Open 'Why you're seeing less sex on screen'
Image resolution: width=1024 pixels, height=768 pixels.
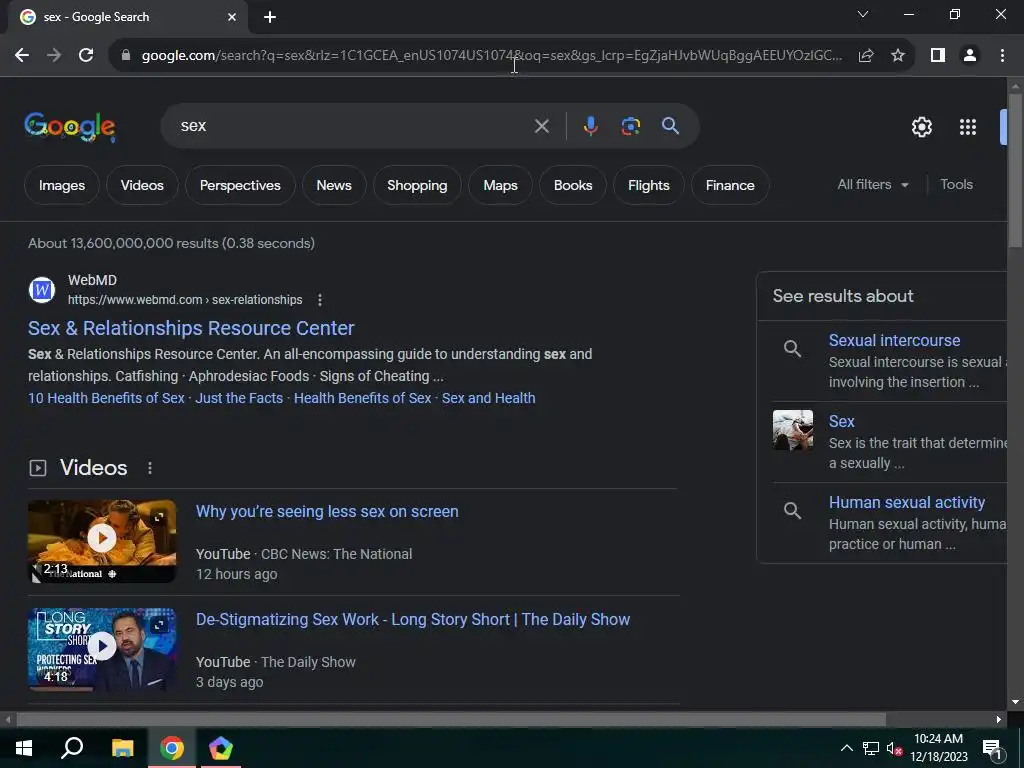(x=327, y=511)
